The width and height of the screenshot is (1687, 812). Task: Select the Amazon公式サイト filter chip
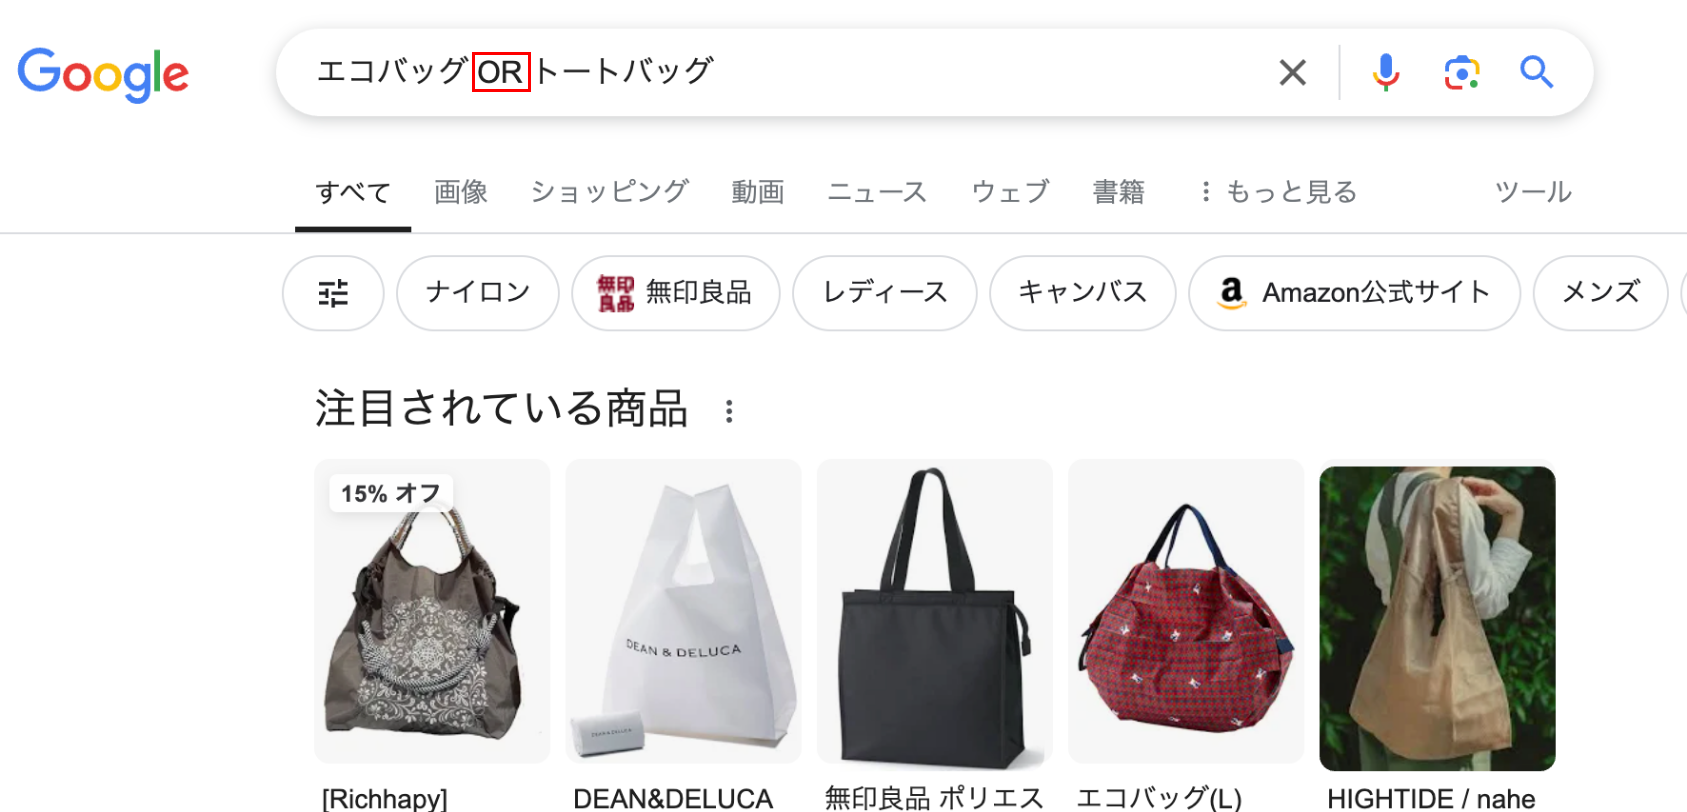click(x=1355, y=293)
